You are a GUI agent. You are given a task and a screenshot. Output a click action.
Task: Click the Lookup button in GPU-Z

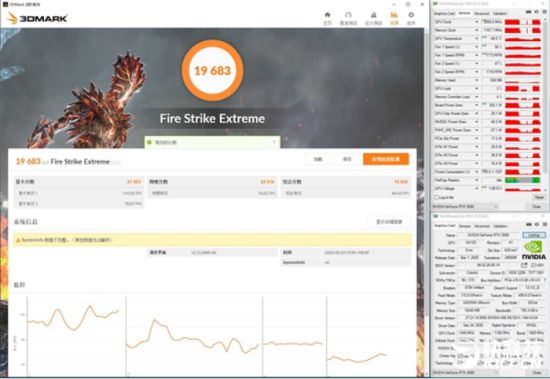pyautogui.click(x=534, y=235)
